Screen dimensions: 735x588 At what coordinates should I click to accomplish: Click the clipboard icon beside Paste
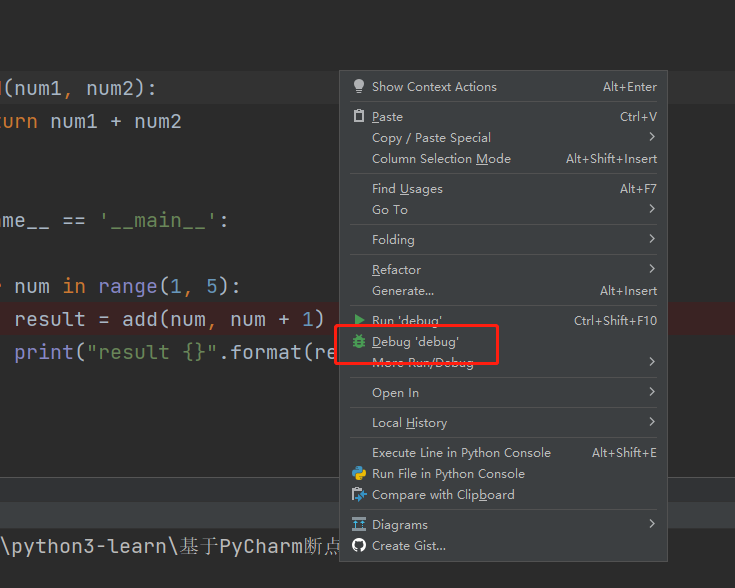point(359,117)
